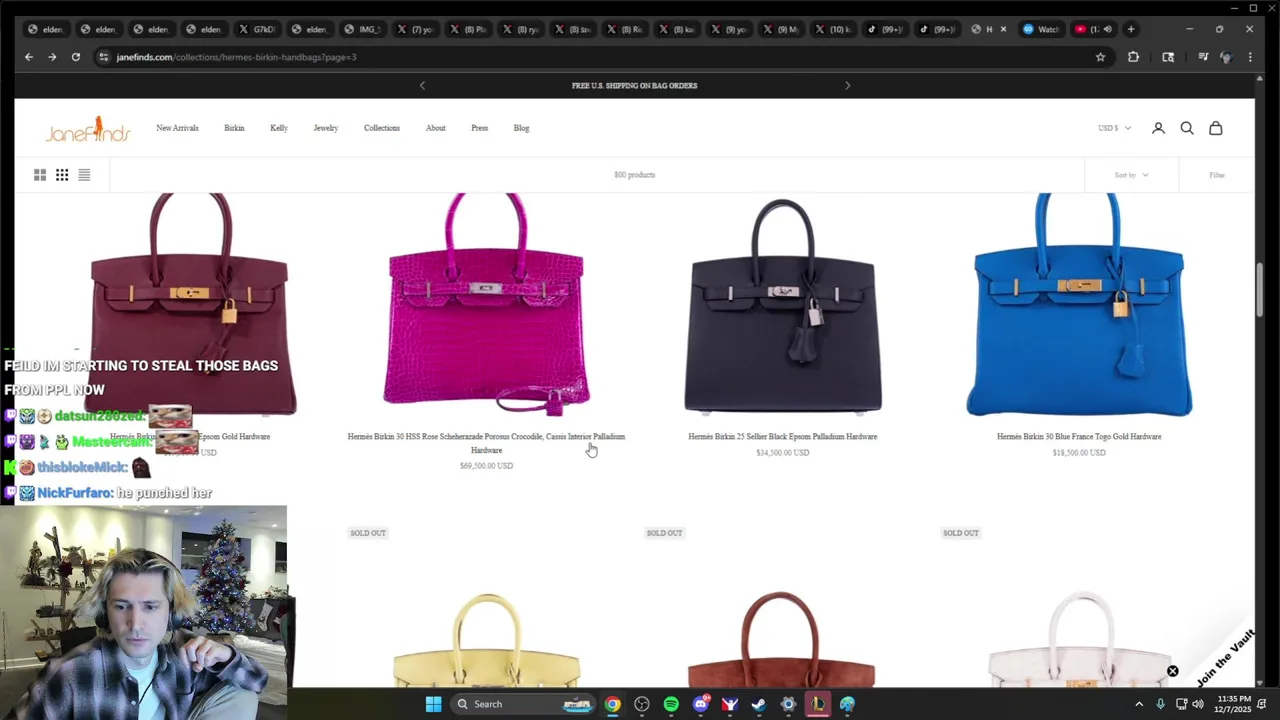View the blue Birkin 30 photo
This screenshot has height=720, width=1280.
point(1079,305)
